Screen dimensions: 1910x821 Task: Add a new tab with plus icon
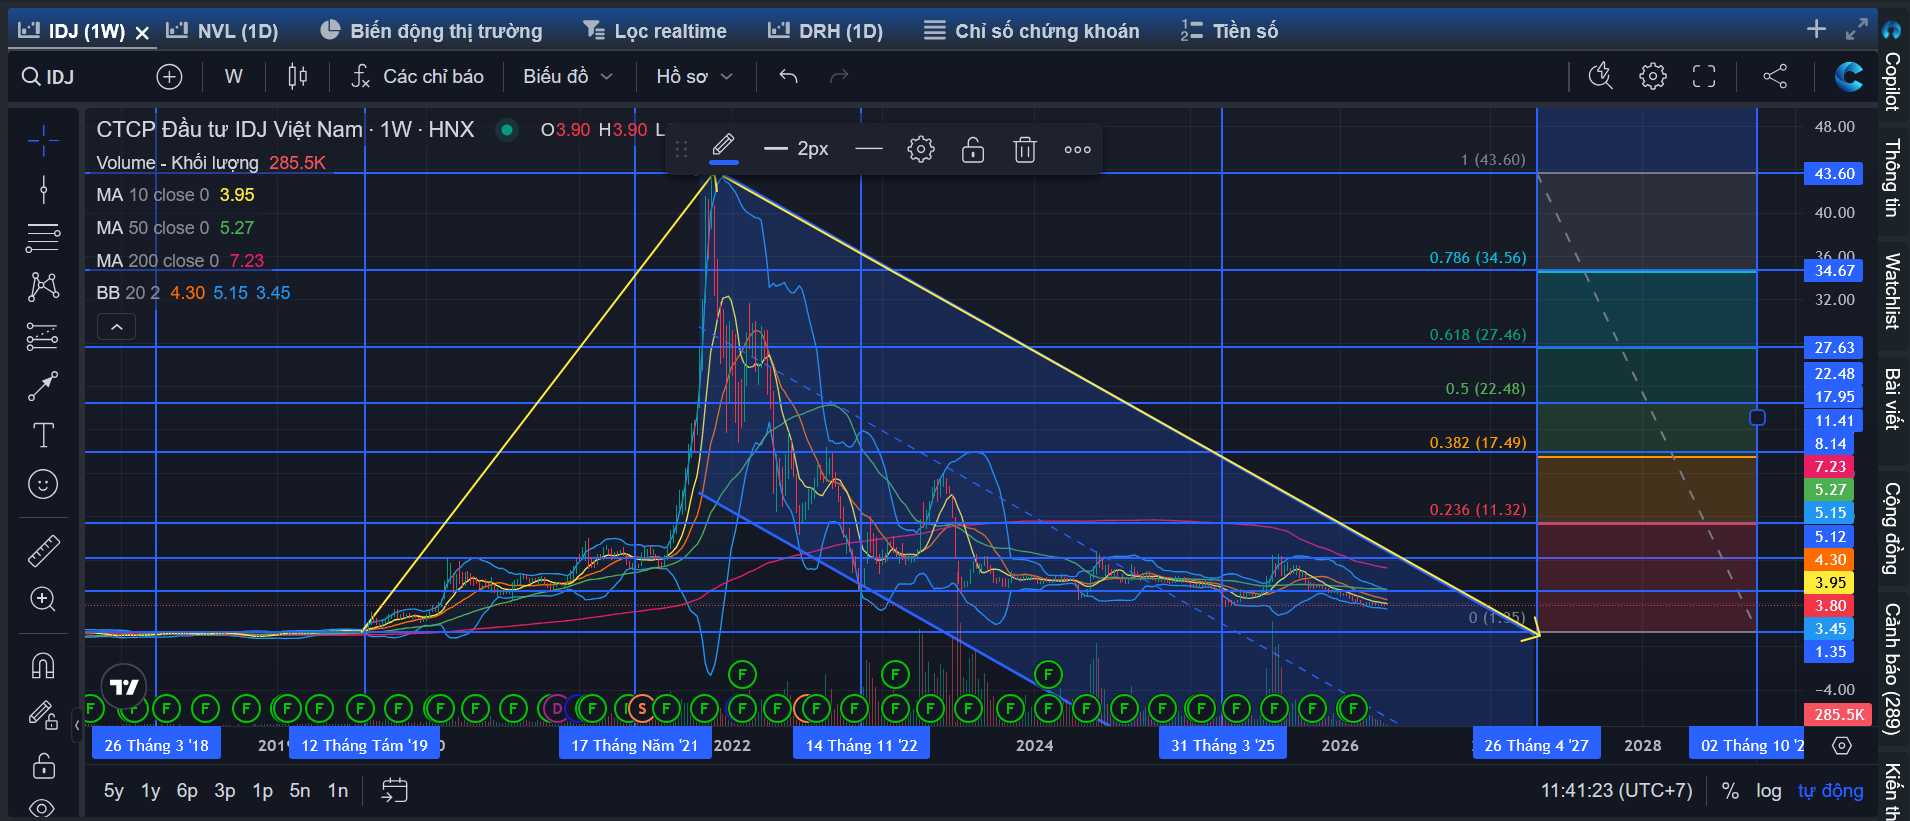1817,30
